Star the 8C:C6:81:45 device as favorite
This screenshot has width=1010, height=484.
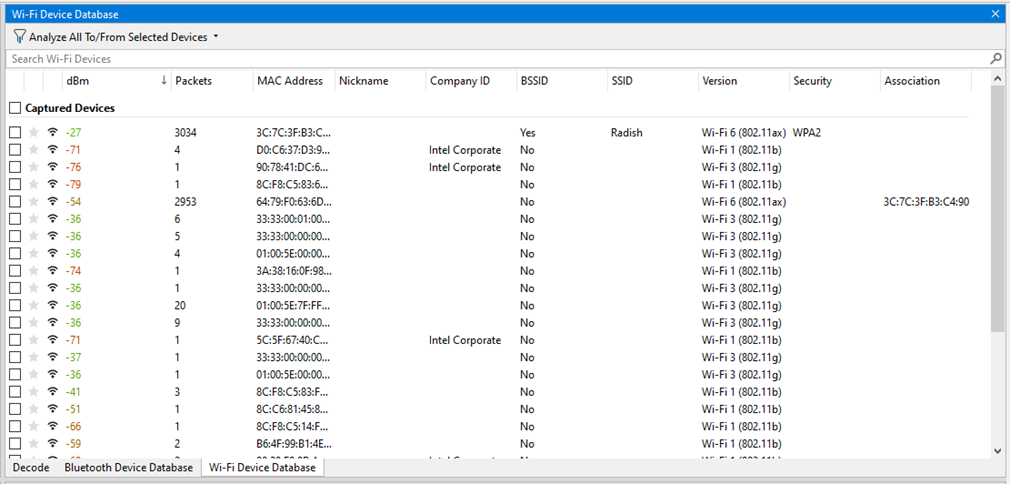(x=33, y=409)
